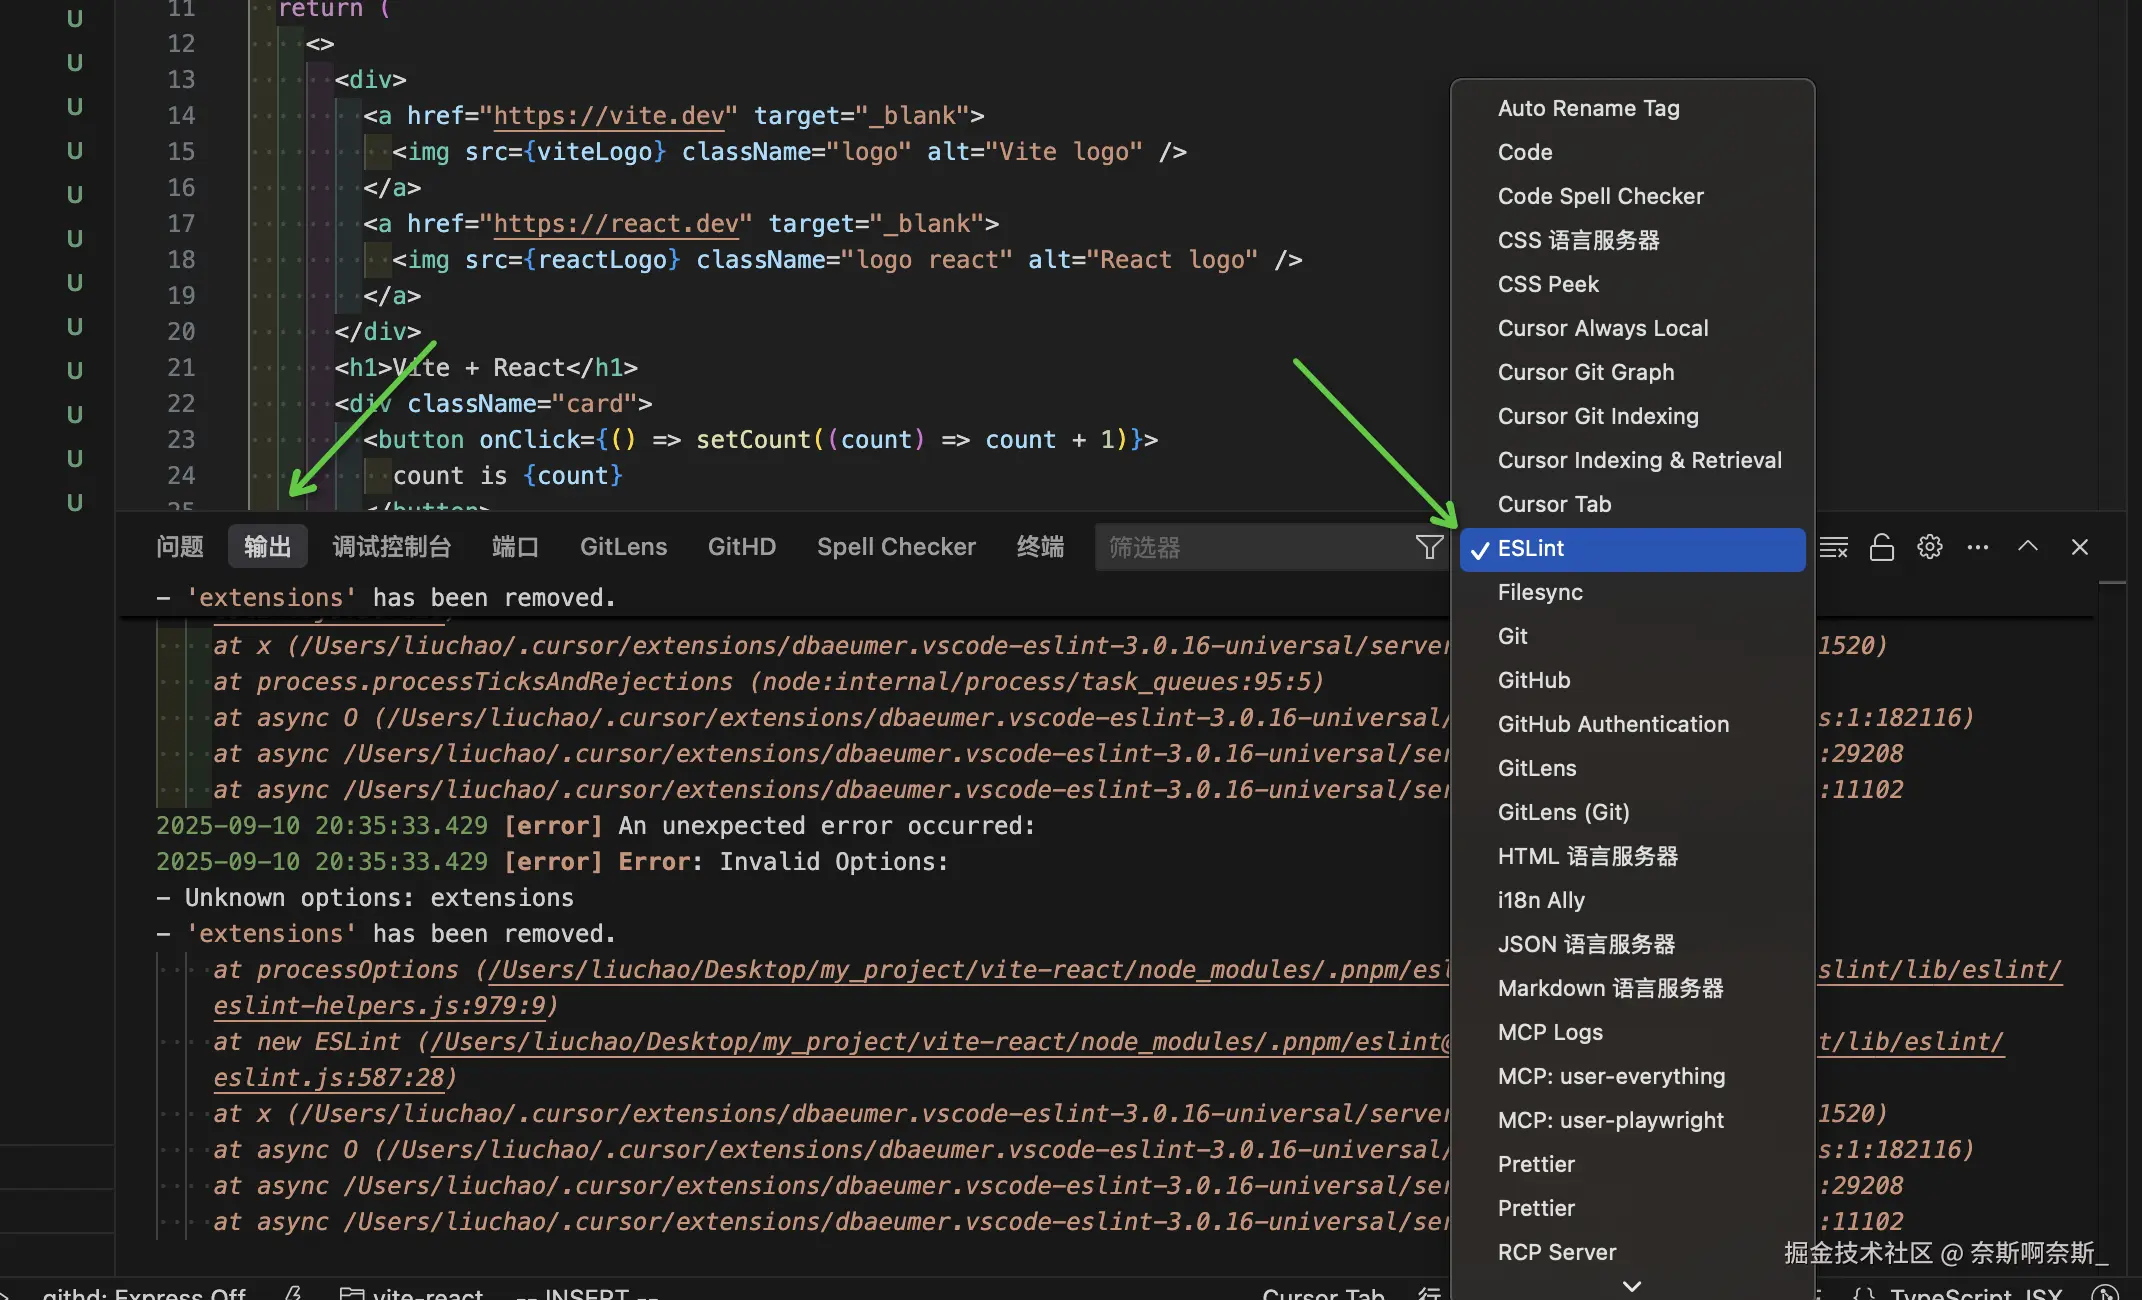
Task: Pick MCP Logs in the channel list
Action: (1549, 1032)
